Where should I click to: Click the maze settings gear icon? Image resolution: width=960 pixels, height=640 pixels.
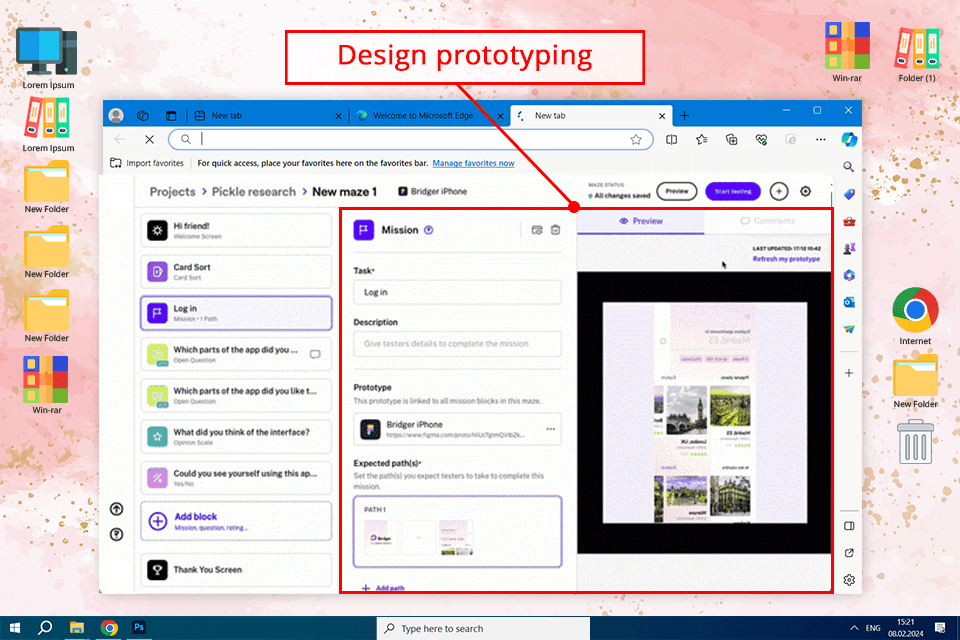click(x=806, y=191)
